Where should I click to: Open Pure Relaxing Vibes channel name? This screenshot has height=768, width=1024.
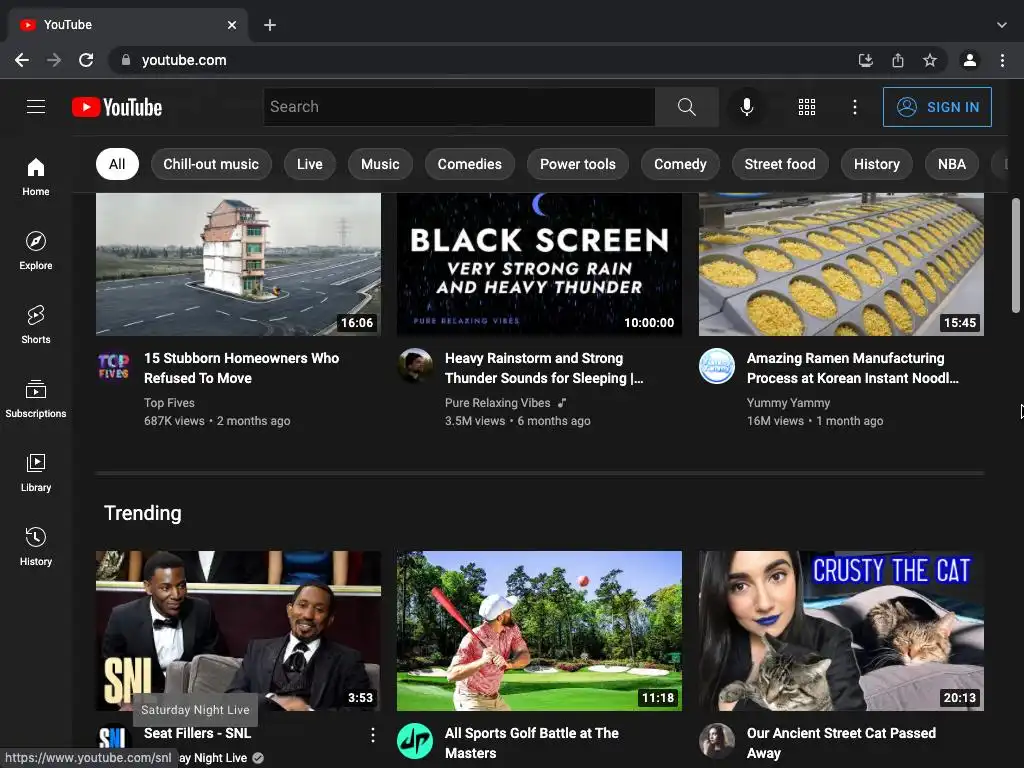click(x=497, y=403)
